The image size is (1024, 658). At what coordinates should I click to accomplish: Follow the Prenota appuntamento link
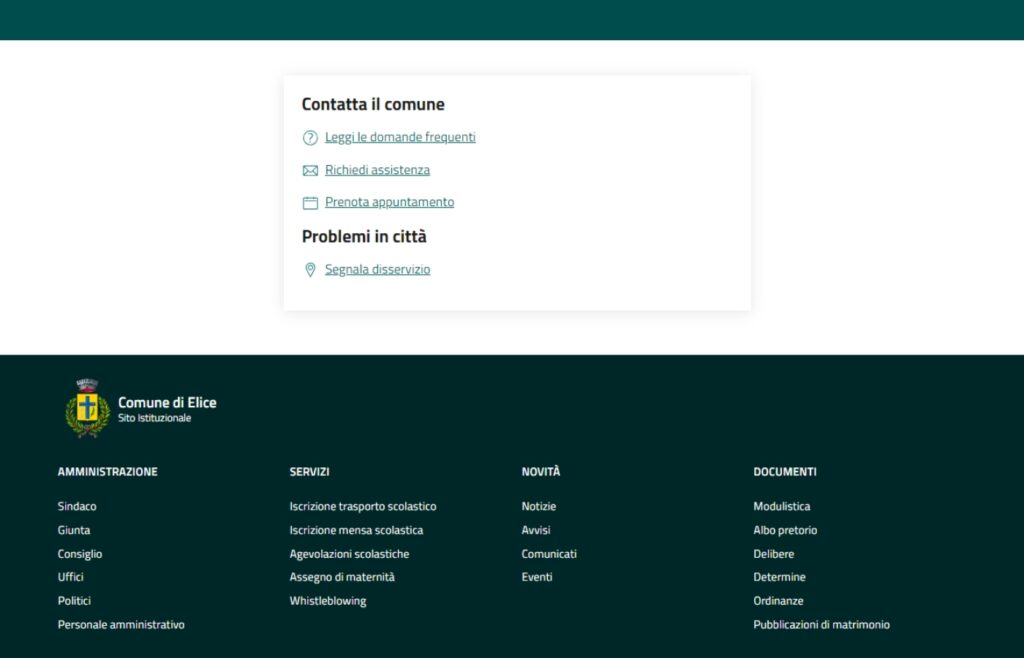tap(389, 202)
